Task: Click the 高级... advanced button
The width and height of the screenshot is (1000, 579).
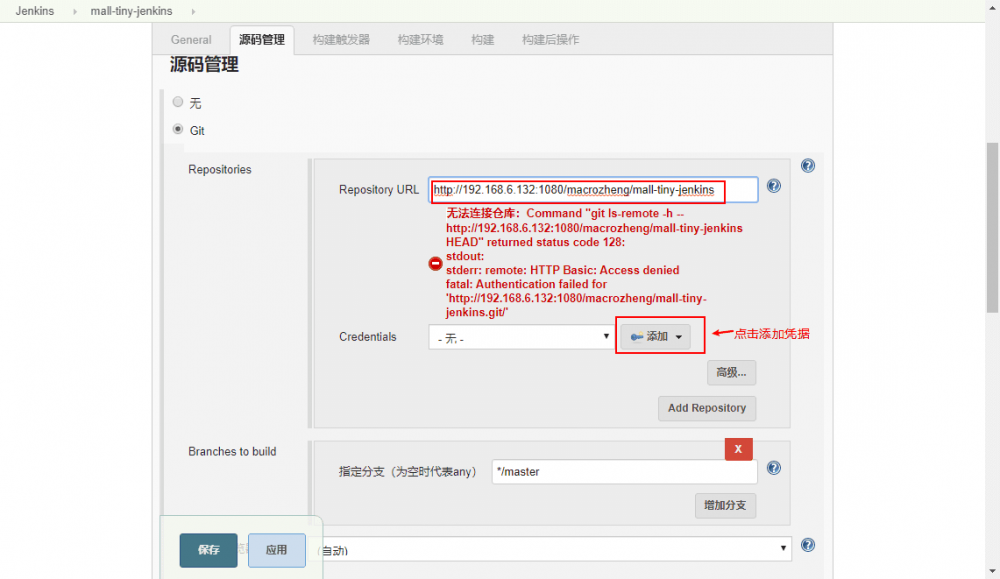Action: (x=731, y=372)
